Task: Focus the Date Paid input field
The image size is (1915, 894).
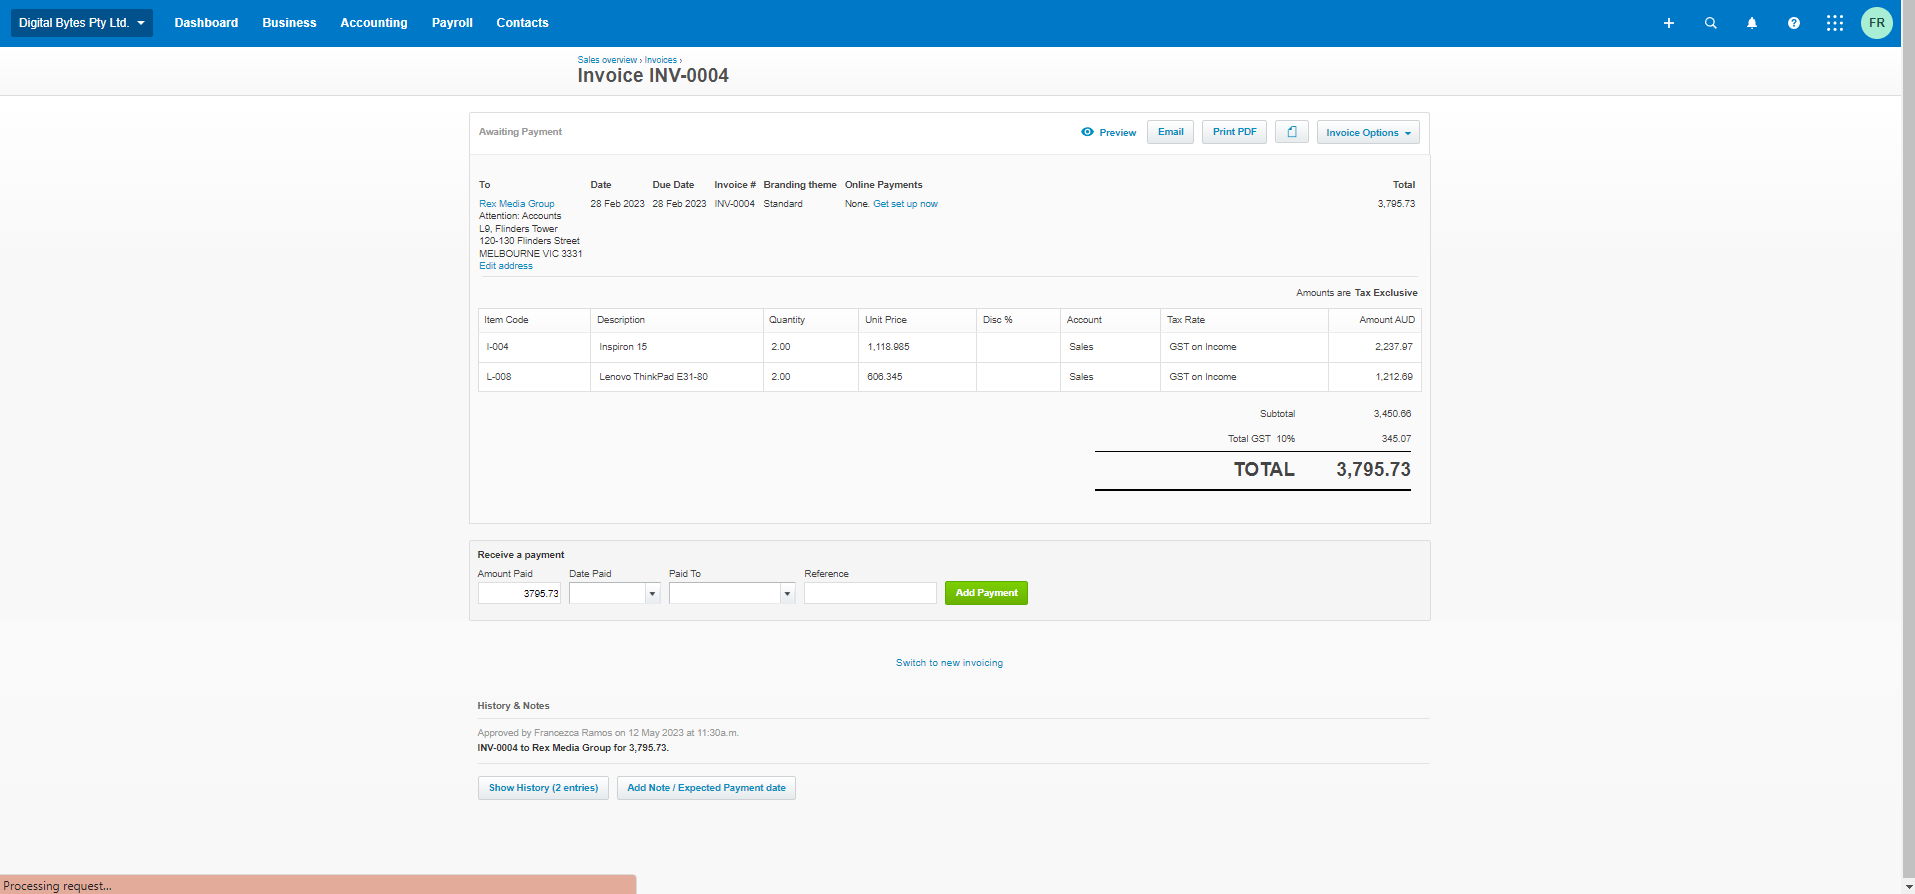Action: (608, 594)
